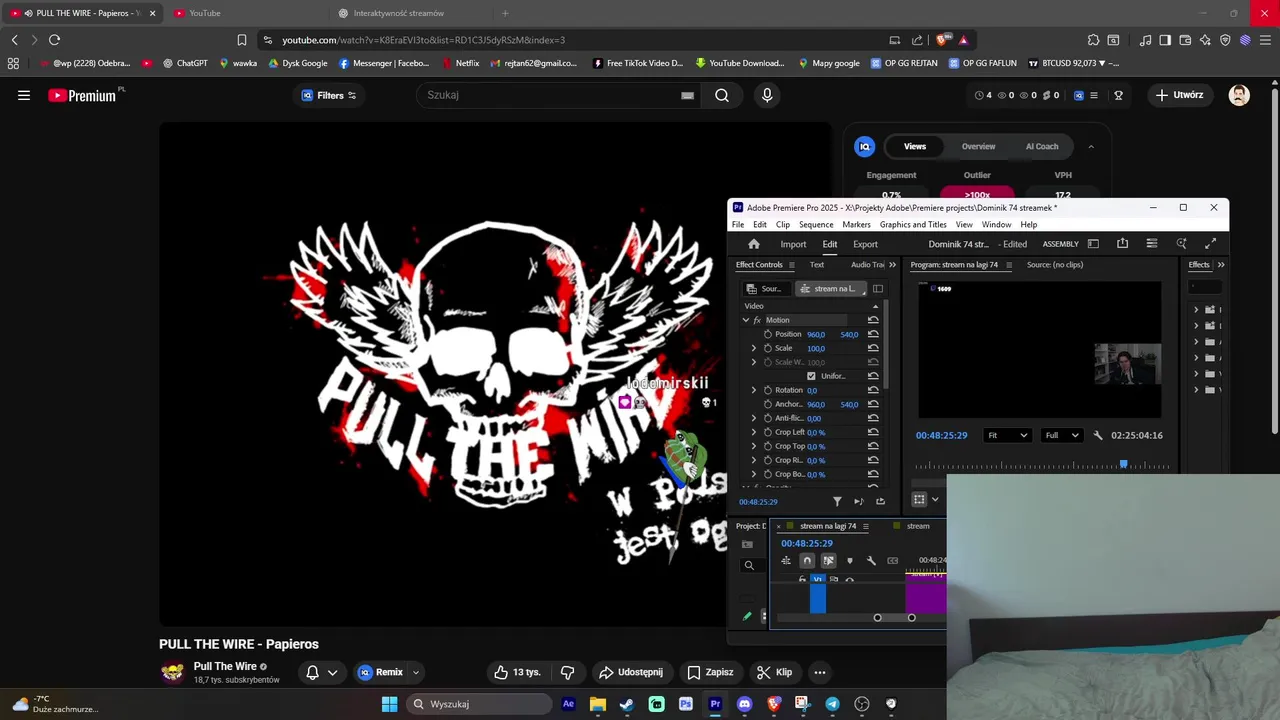Image resolution: width=1280 pixels, height=720 pixels.
Task: Click insert-as-nest sequence icon in timeline
Action: pyautogui.click(x=786, y=561)
